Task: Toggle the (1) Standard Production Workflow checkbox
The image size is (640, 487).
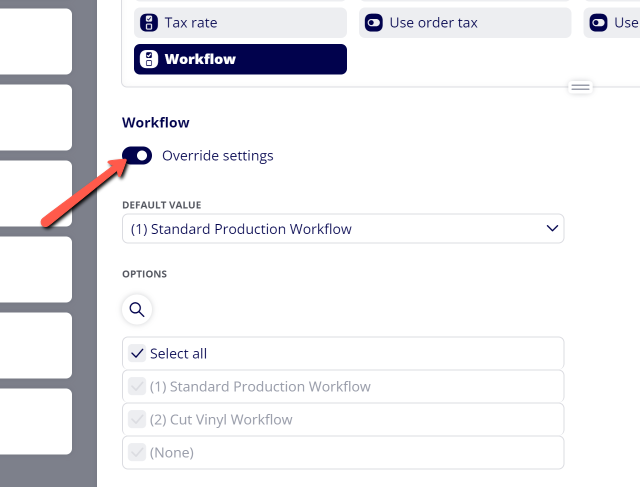Action: [x=137, y=386]
